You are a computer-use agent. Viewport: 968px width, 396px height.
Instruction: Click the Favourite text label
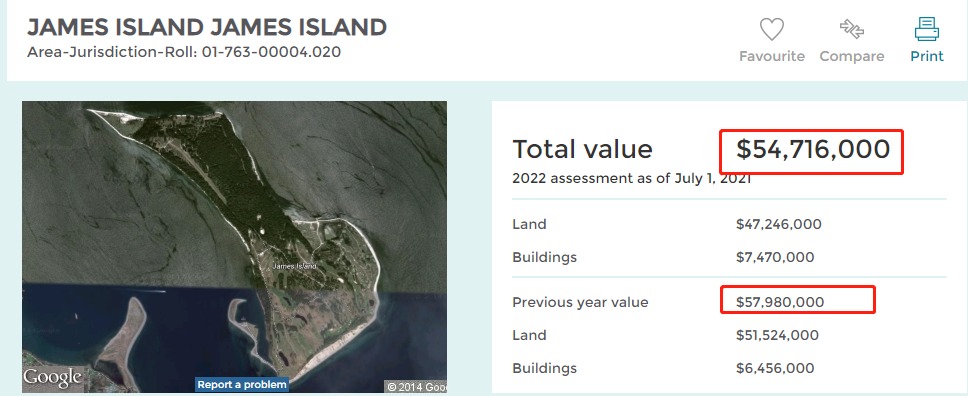pos(772,56)
